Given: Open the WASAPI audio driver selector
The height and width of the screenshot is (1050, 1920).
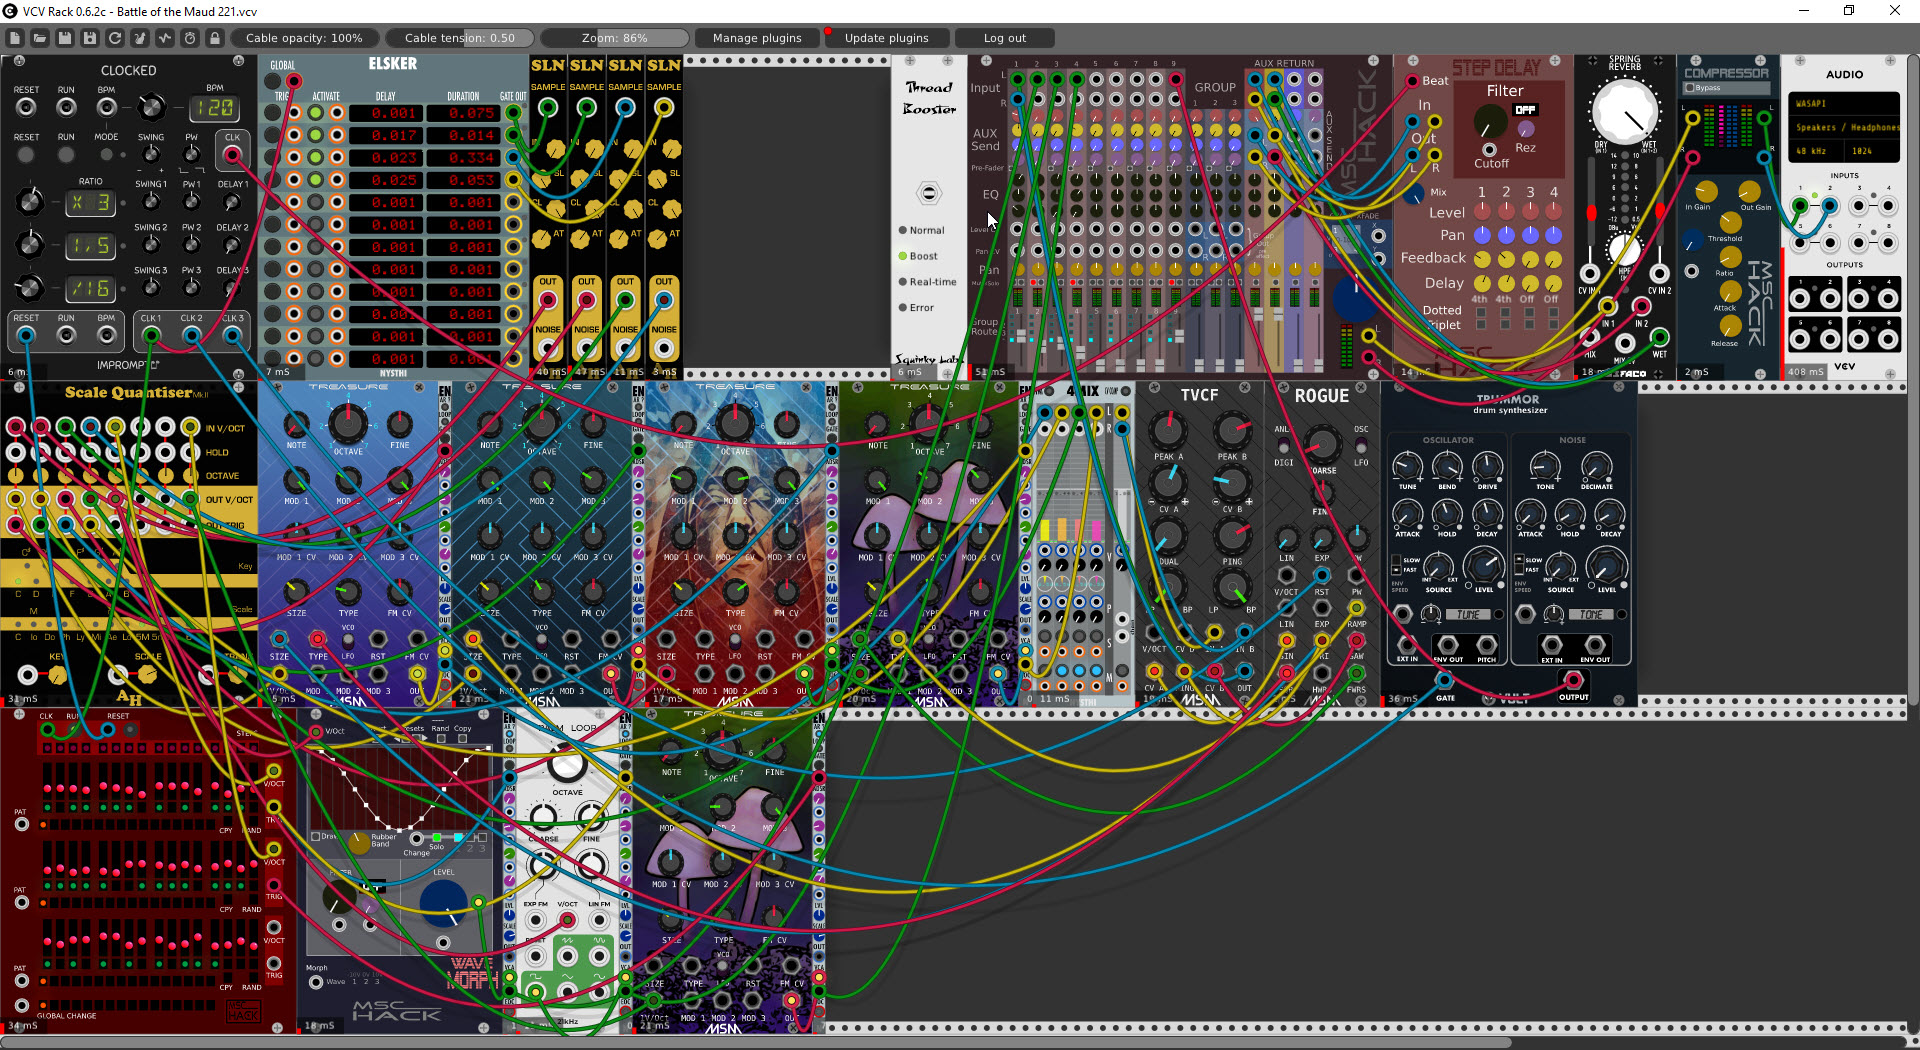Looking at the screenshot, I should 1844,103.
